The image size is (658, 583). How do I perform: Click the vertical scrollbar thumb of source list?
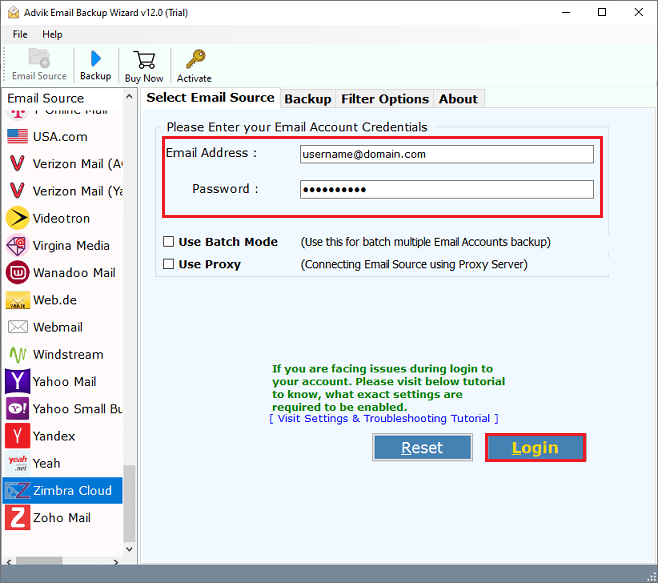129,503
